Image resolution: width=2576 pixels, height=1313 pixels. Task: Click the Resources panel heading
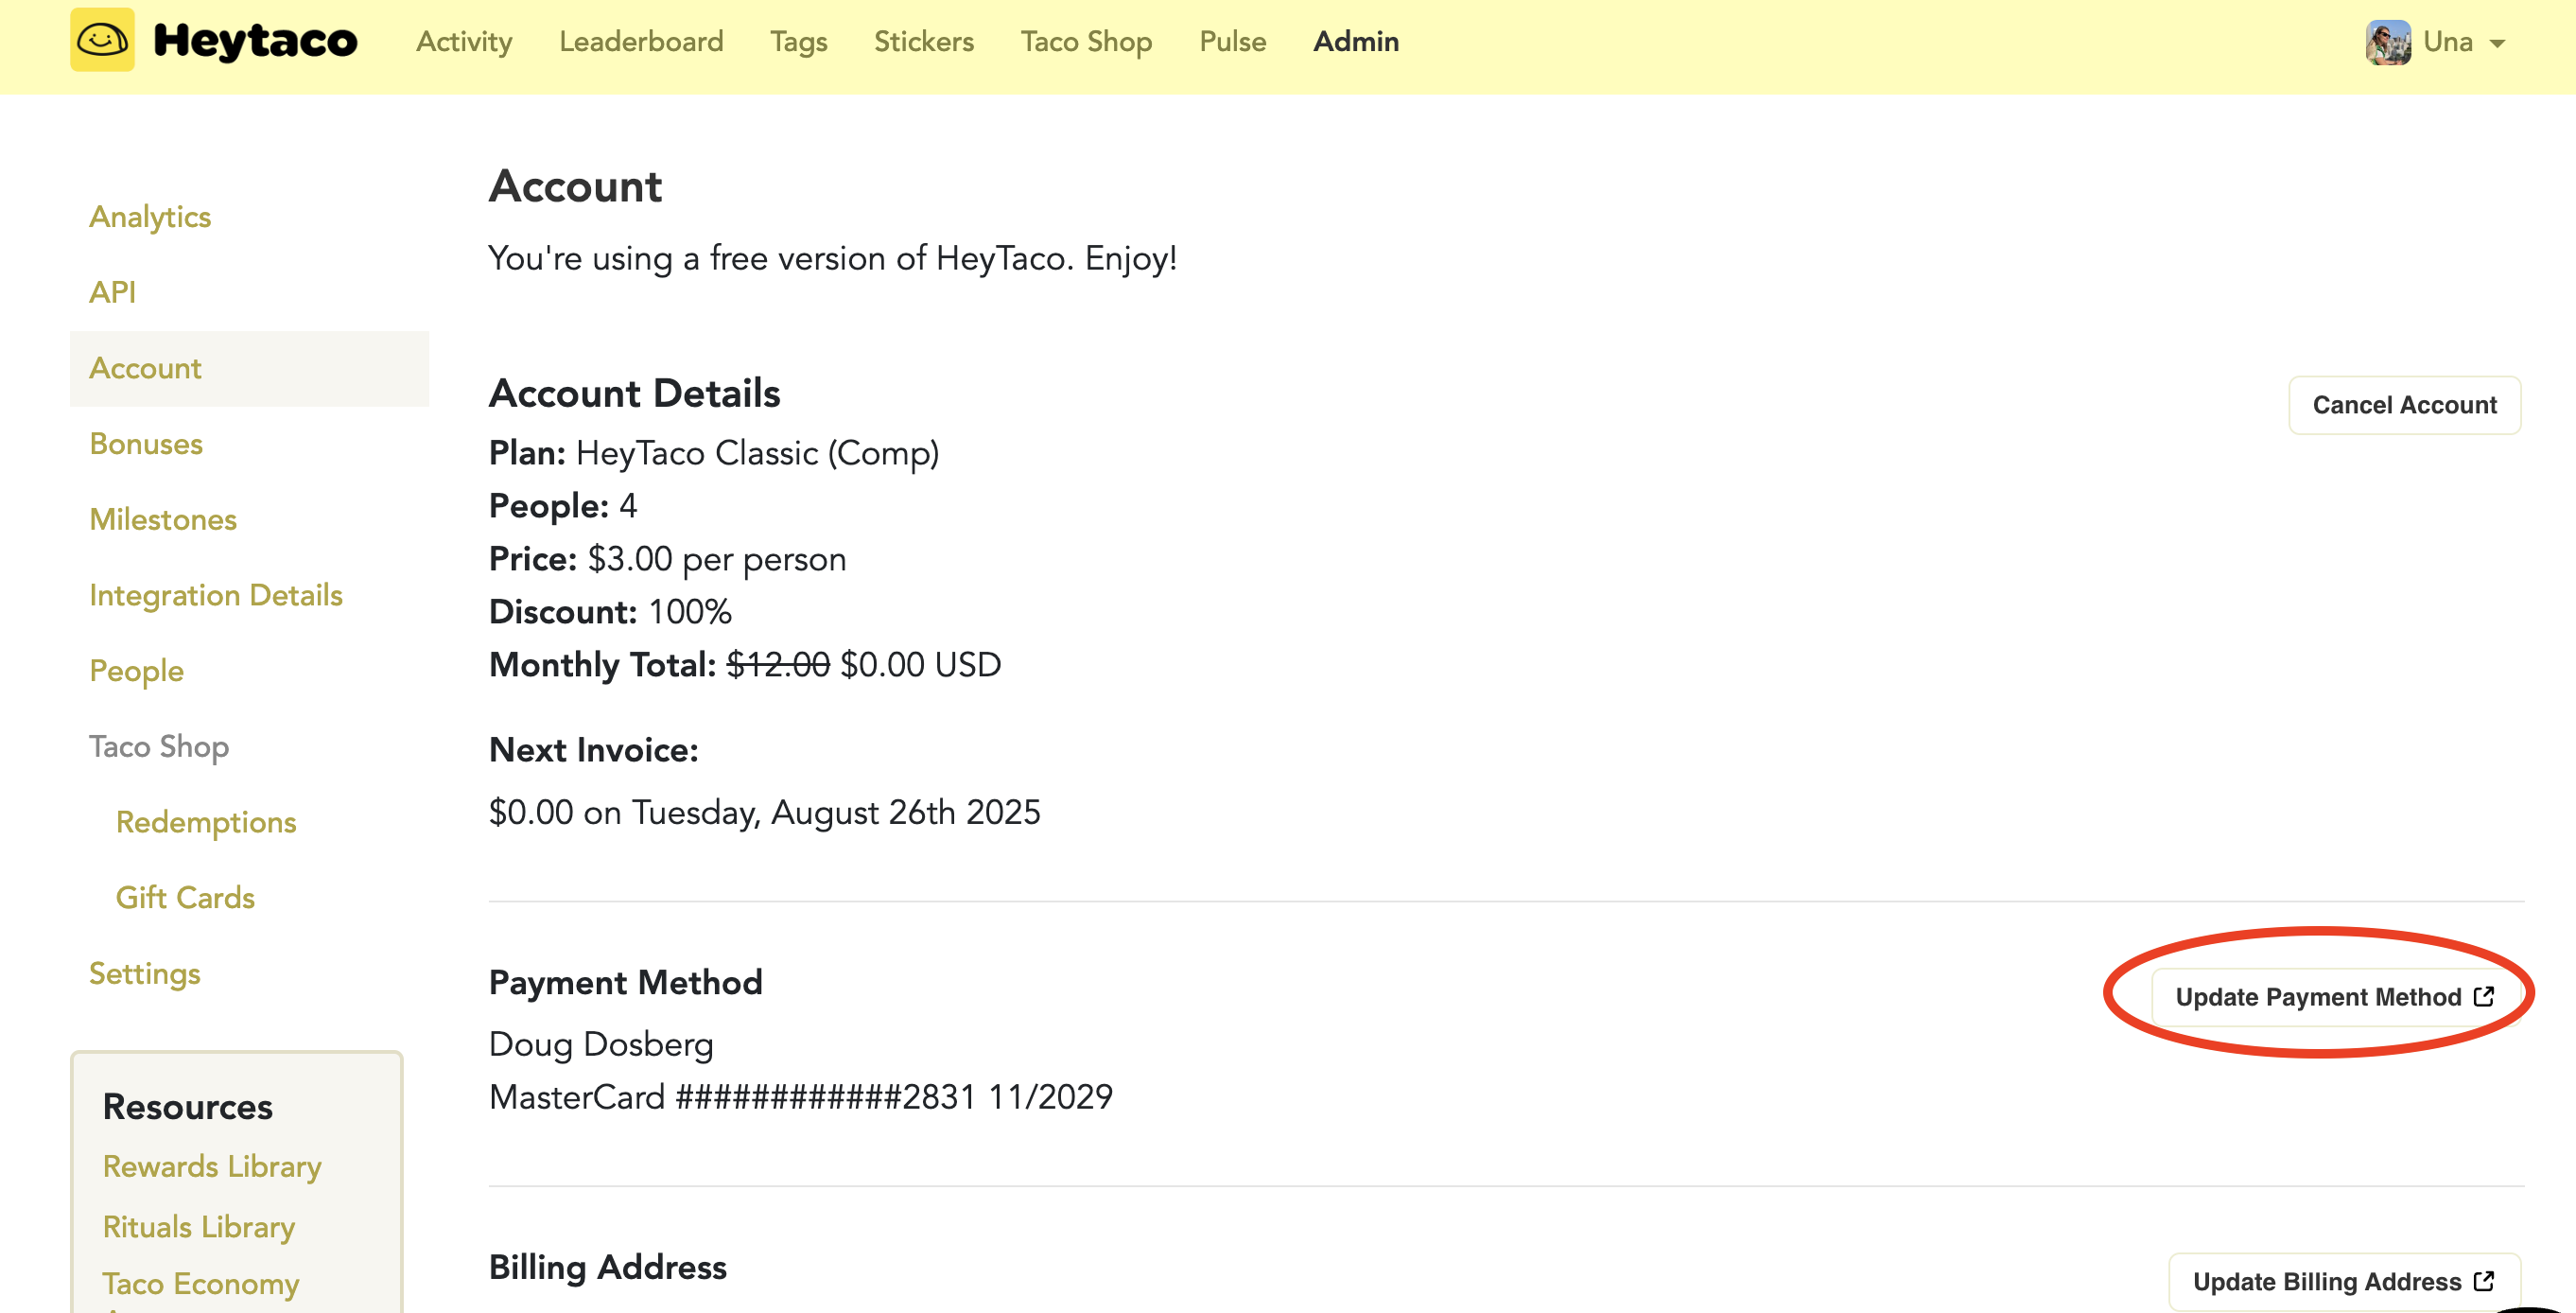pyautogui.click(x=188, y=1107)
